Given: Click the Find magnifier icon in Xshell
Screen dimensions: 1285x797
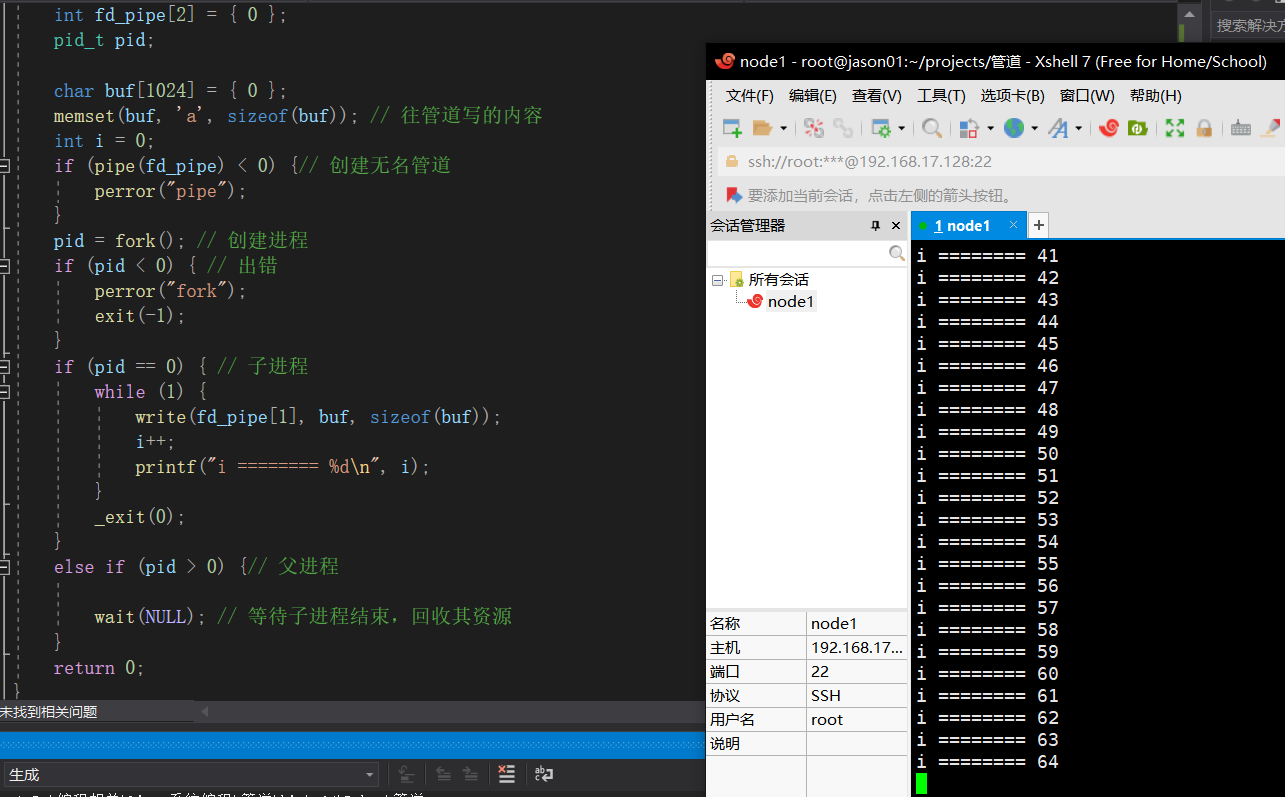Looking at the screenshot, I should pos(932,128).
